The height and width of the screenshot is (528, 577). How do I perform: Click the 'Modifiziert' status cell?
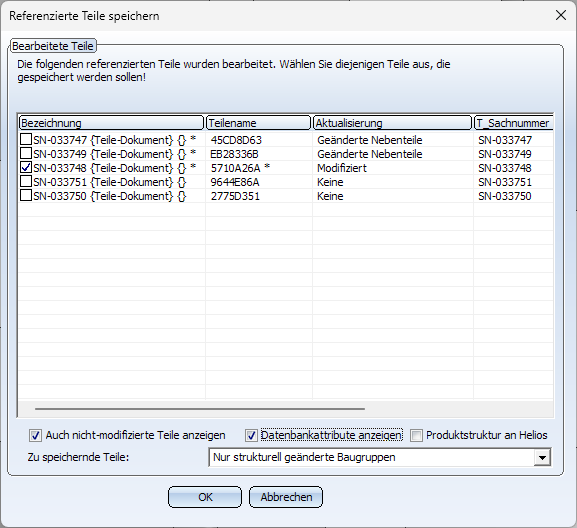click(342, 168)
